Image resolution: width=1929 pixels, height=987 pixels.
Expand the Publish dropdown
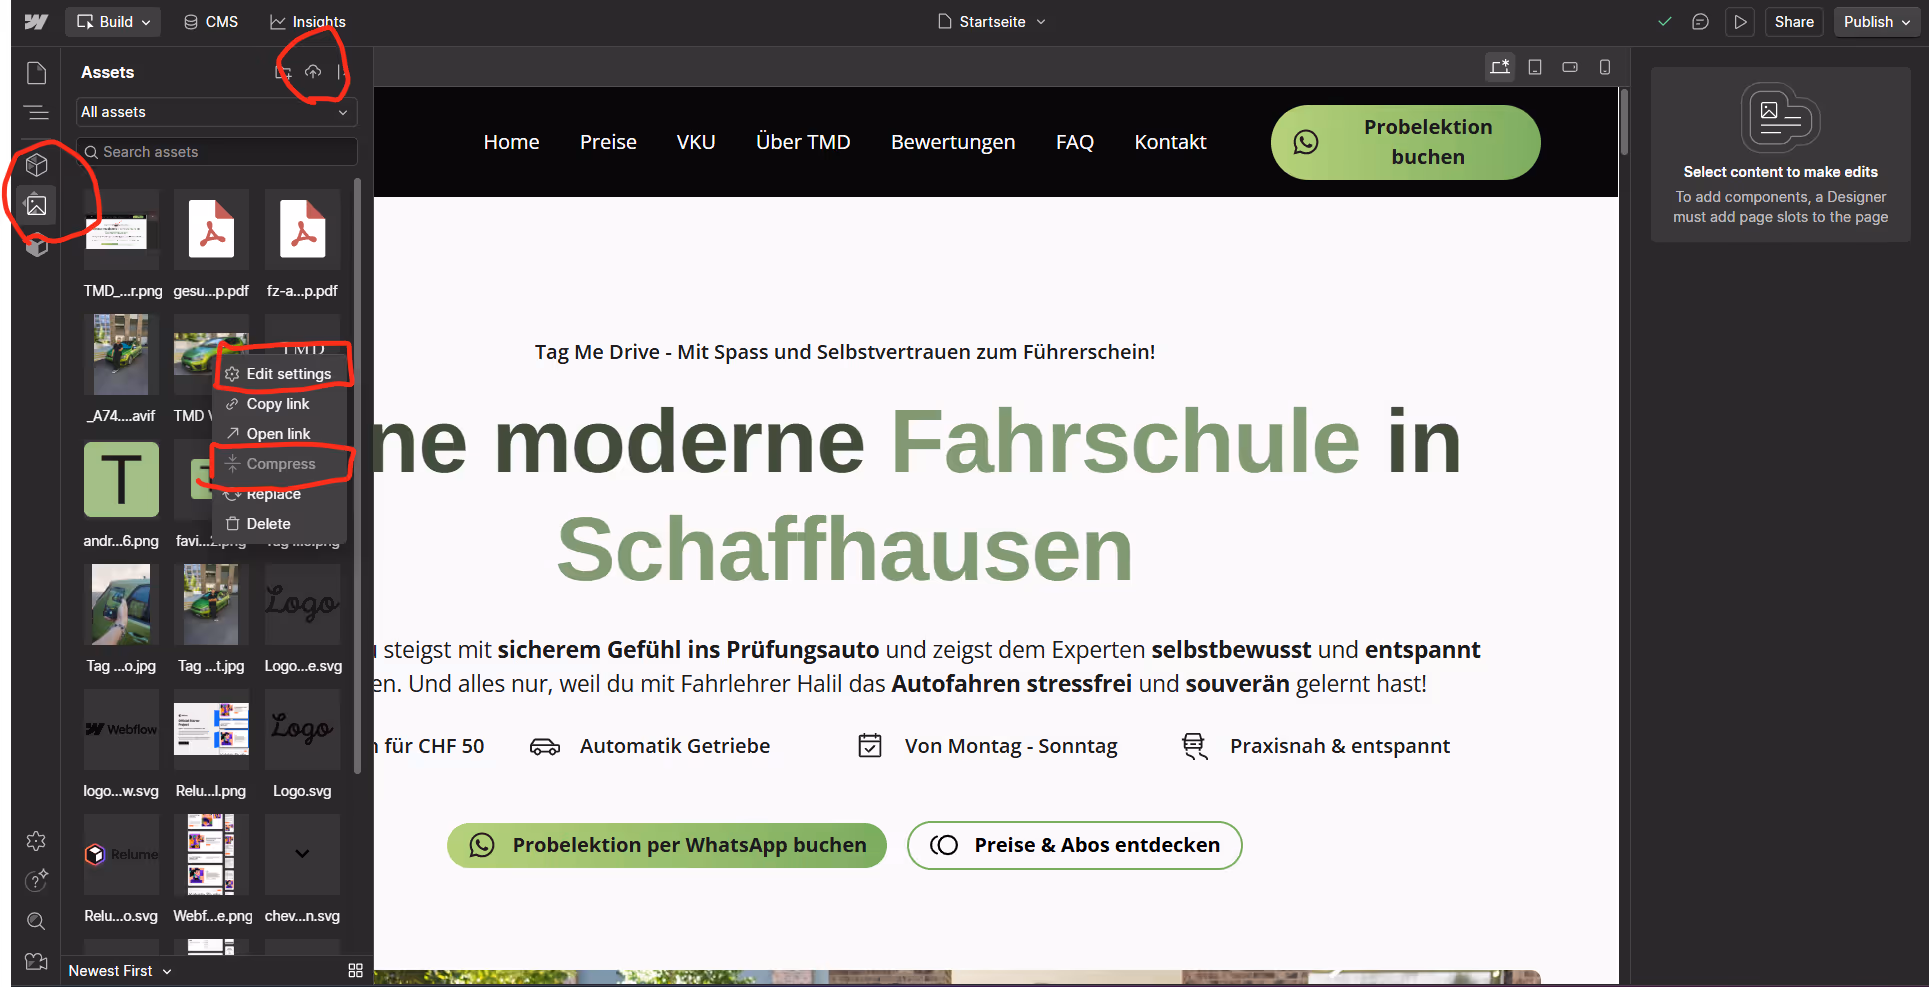[1877, 22]
